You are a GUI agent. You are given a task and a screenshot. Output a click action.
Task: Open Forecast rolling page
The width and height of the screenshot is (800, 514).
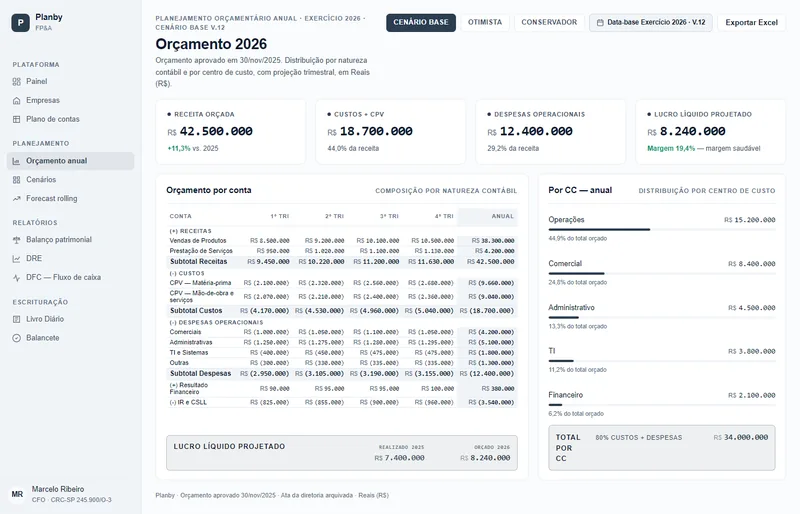[70, 199]
